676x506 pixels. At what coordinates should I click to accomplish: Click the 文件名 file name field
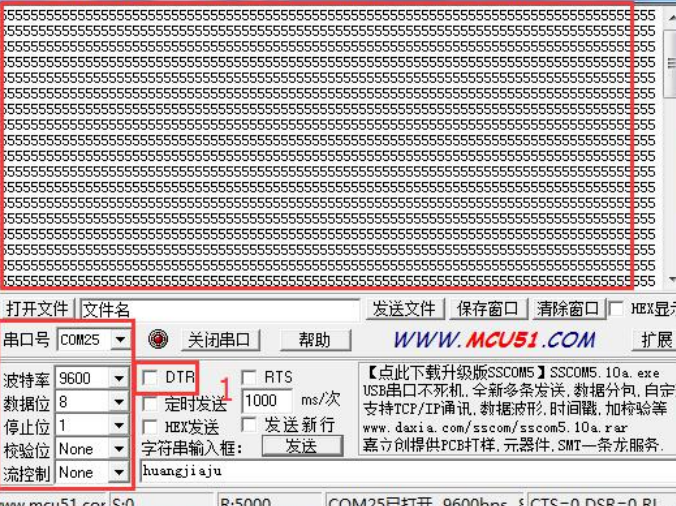(x=220, y=309)
